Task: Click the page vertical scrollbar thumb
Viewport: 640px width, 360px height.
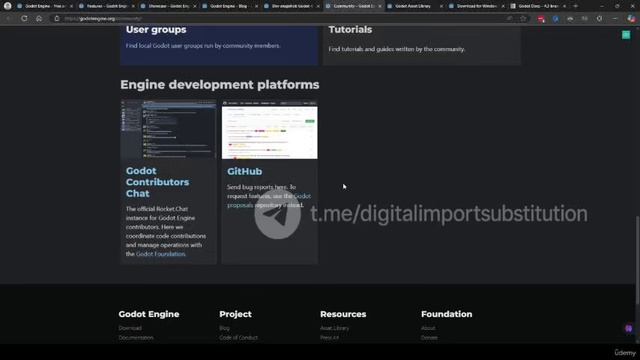Action: tap(637, 260)
